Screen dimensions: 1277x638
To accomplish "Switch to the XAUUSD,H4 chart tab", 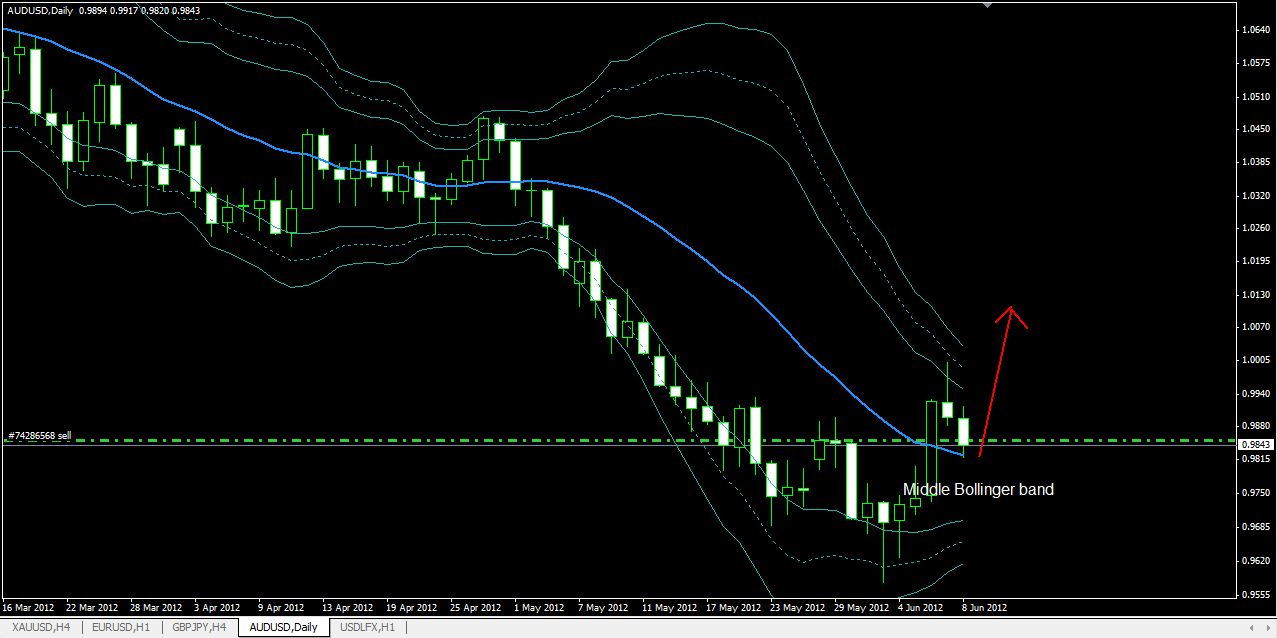I will (40, 627).
